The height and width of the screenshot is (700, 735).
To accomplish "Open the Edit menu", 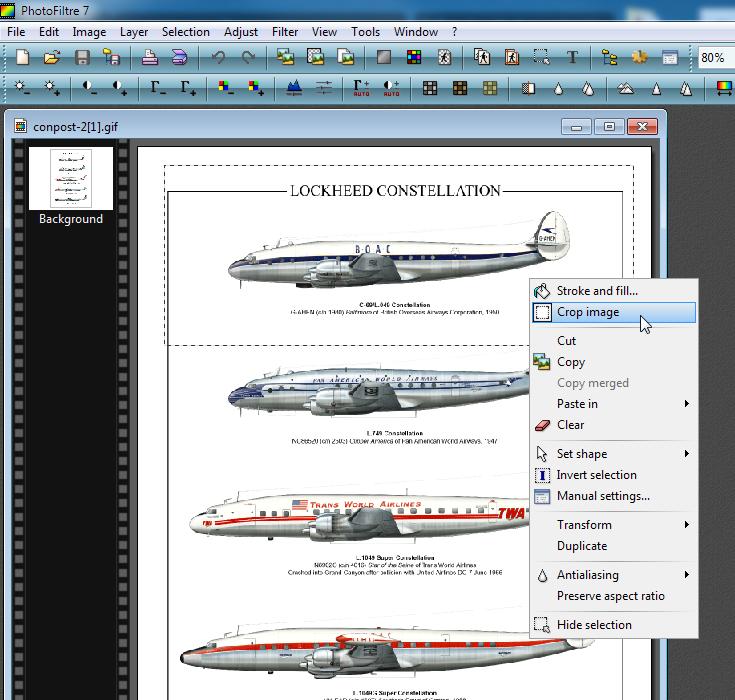I will pyautogui.click(x=49, y=32).
